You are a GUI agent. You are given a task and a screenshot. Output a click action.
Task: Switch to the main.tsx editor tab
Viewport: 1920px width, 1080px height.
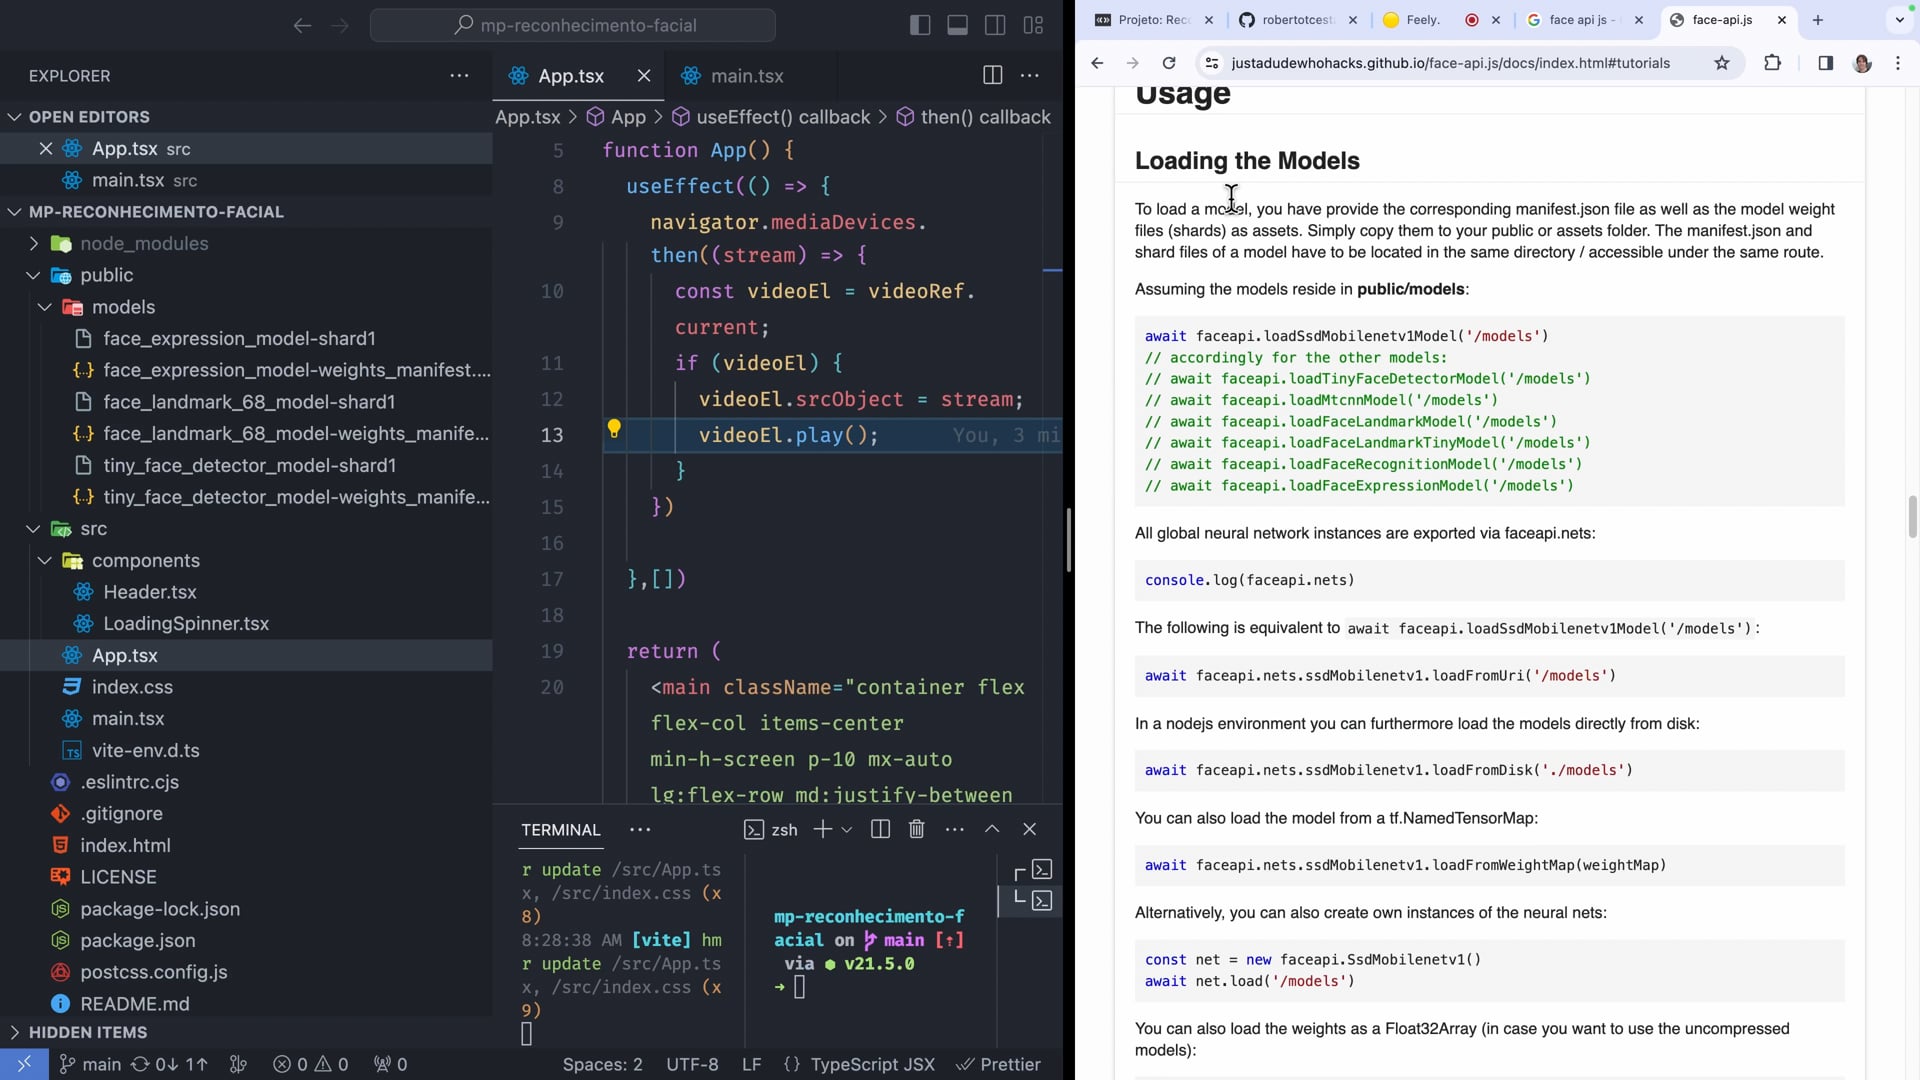tap(746, 76)
